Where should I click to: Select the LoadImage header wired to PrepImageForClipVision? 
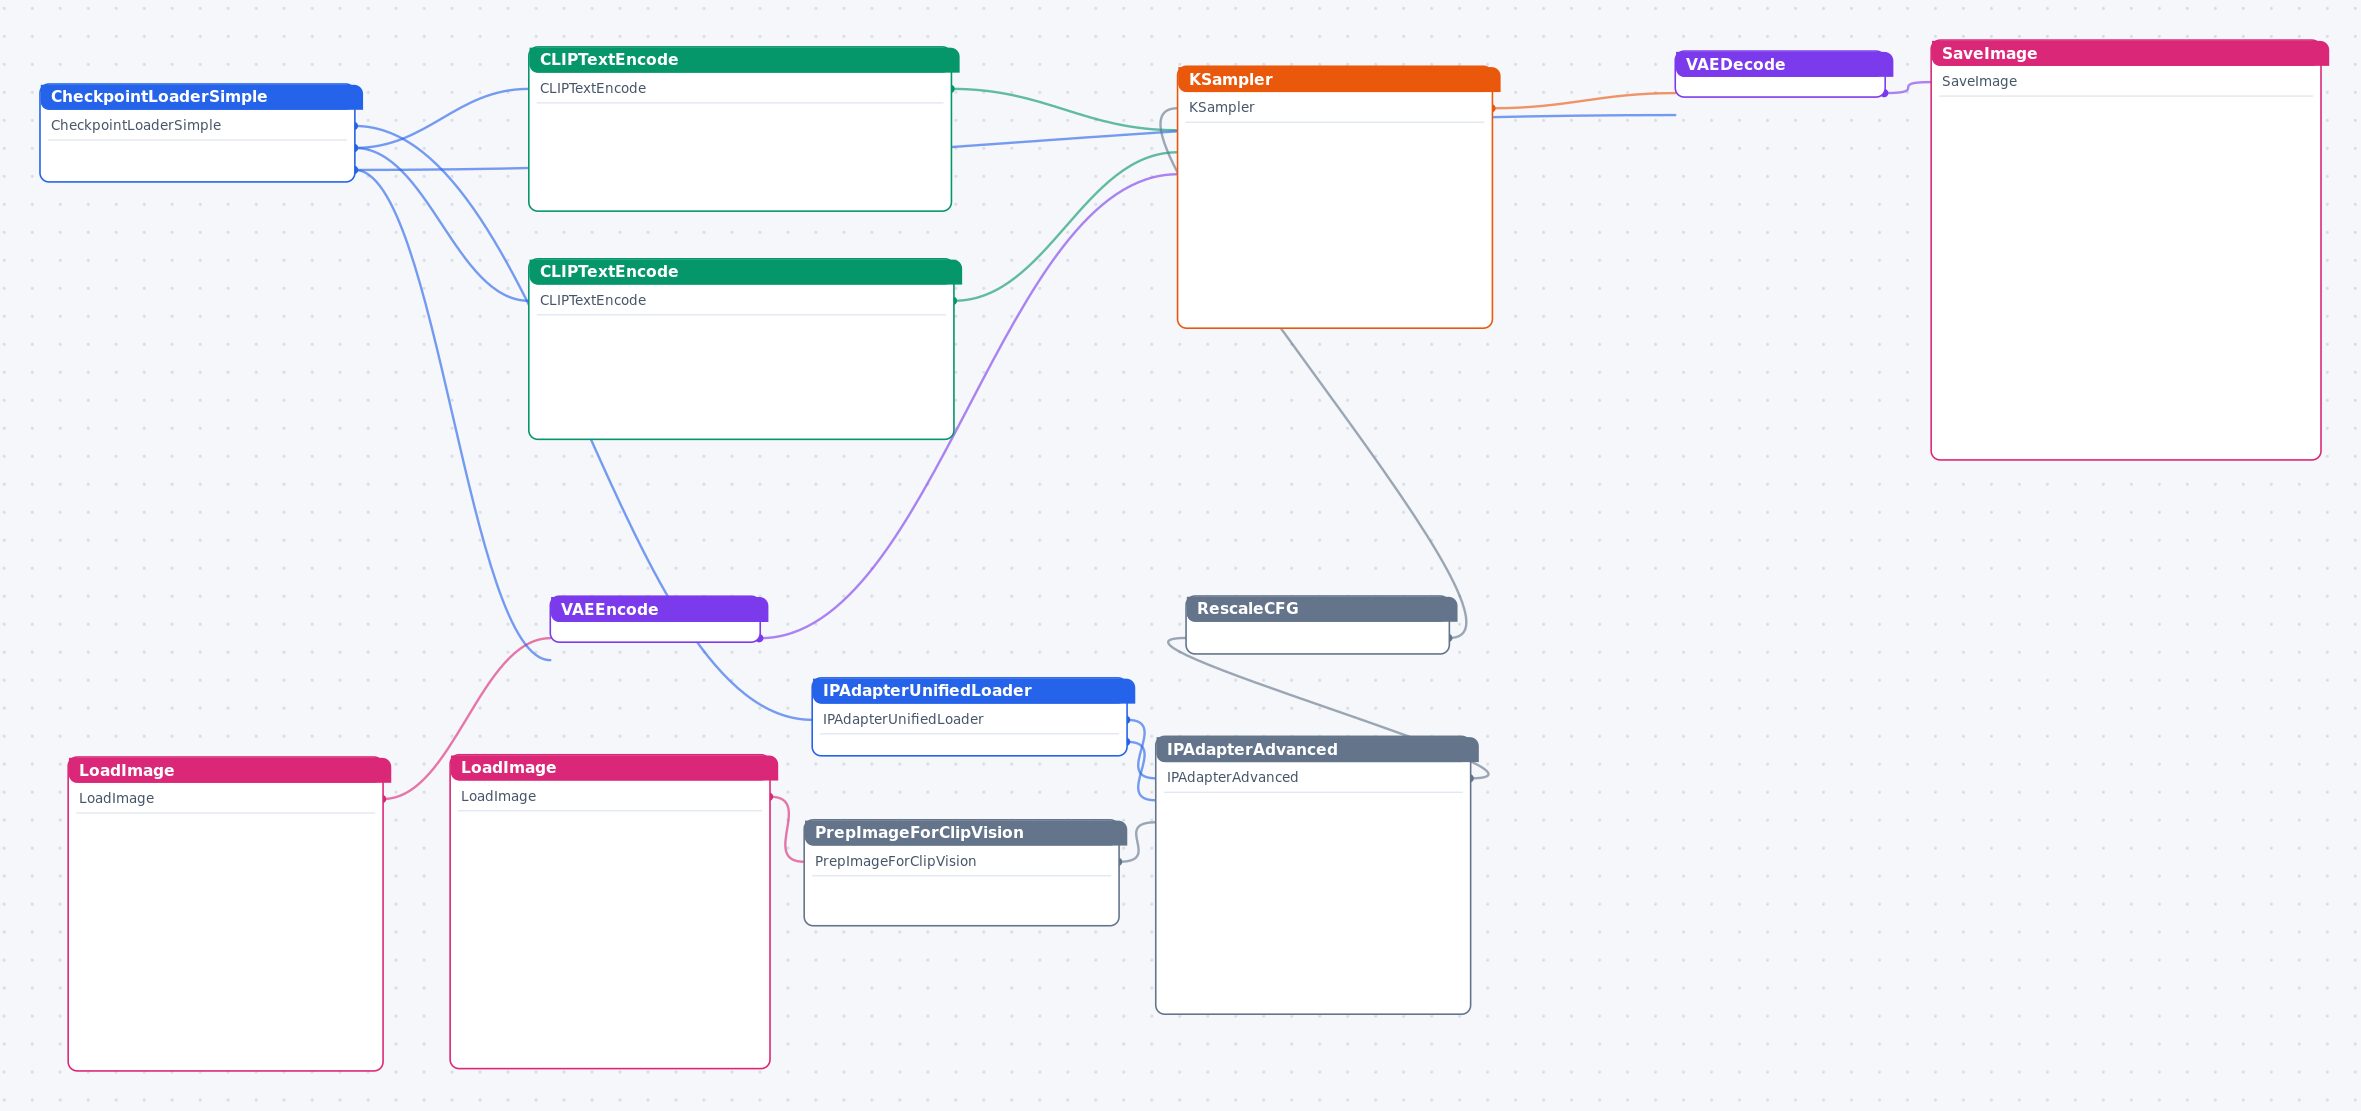tap(614, 767)
